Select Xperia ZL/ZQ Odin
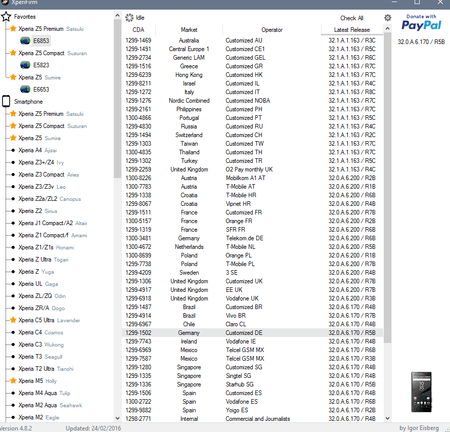450x432 pixels. [x=42, y=296]
